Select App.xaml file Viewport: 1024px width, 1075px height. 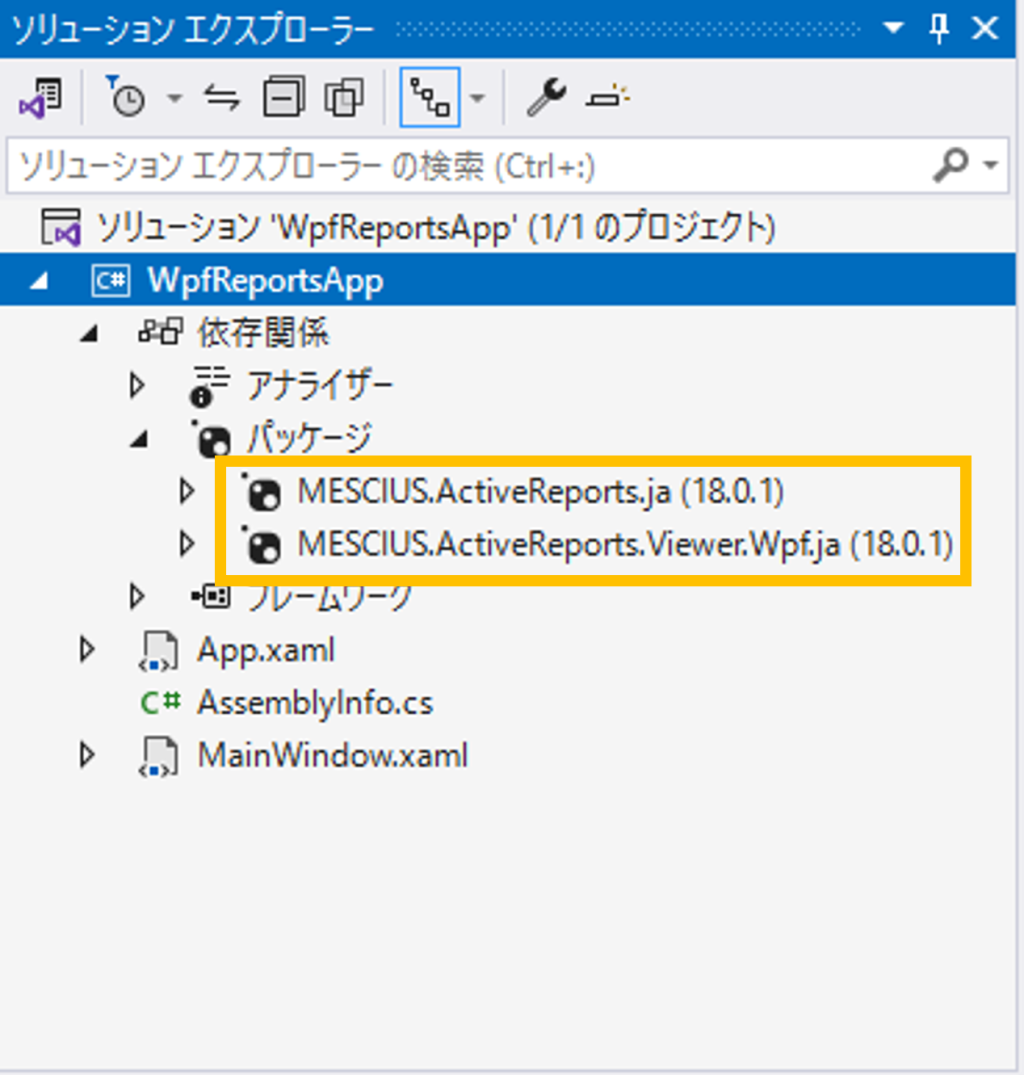tap(266, 649)
